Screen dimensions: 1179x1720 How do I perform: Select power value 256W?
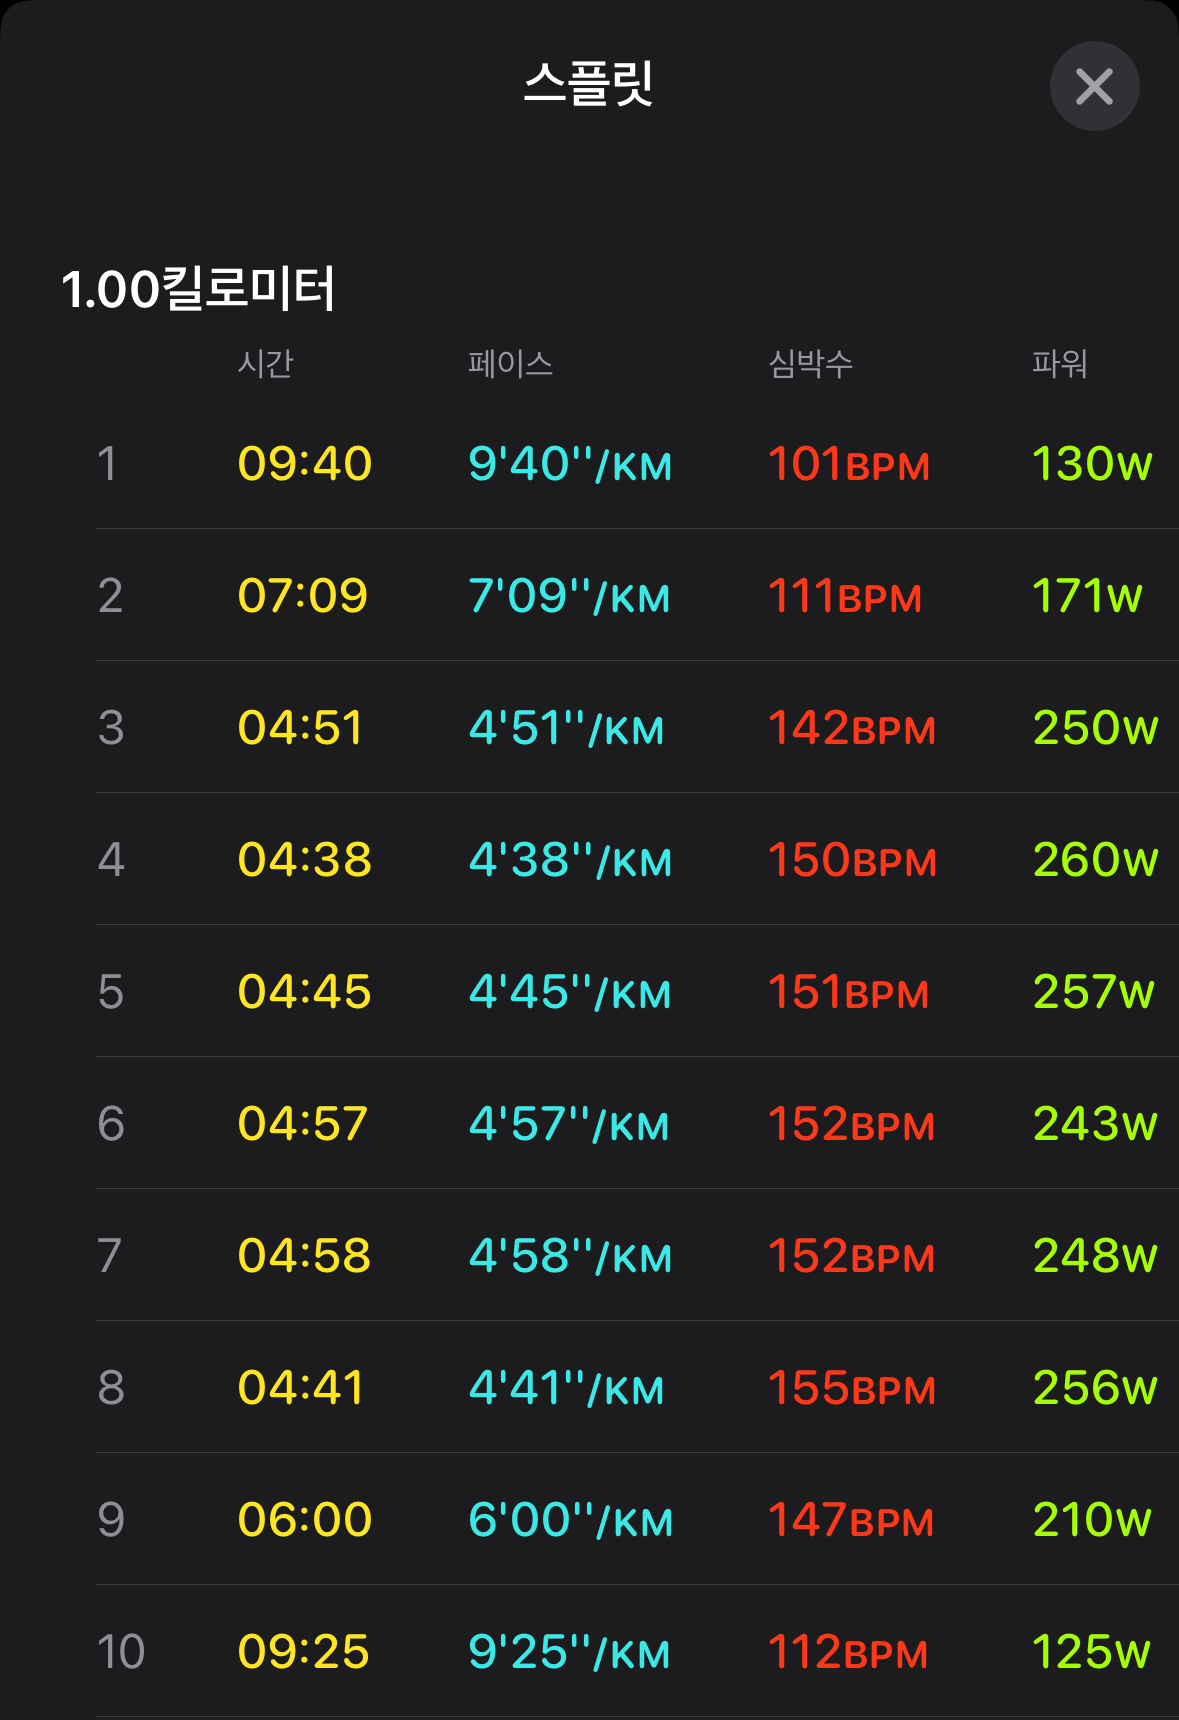pos(1096,1388)
